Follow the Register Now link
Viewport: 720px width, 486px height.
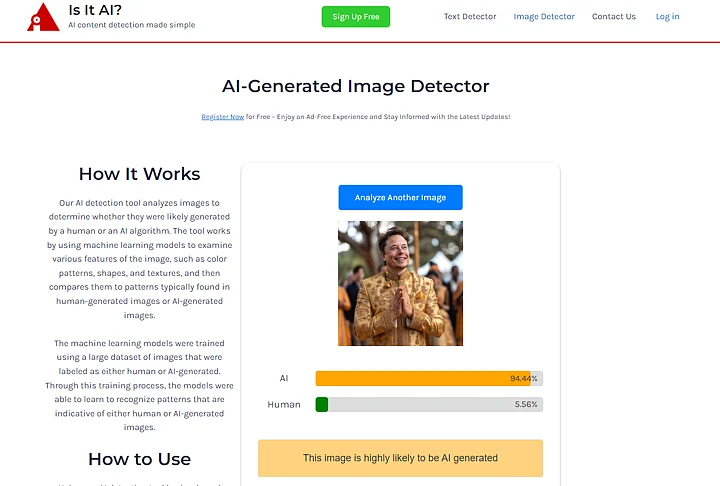[222, 117]
